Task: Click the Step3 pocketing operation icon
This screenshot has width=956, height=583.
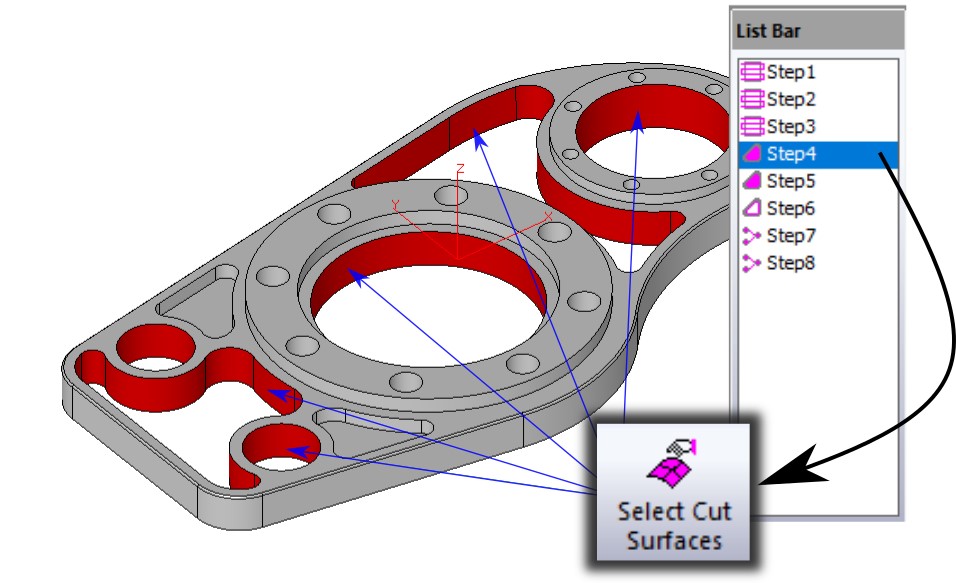Action: (752, 126)
